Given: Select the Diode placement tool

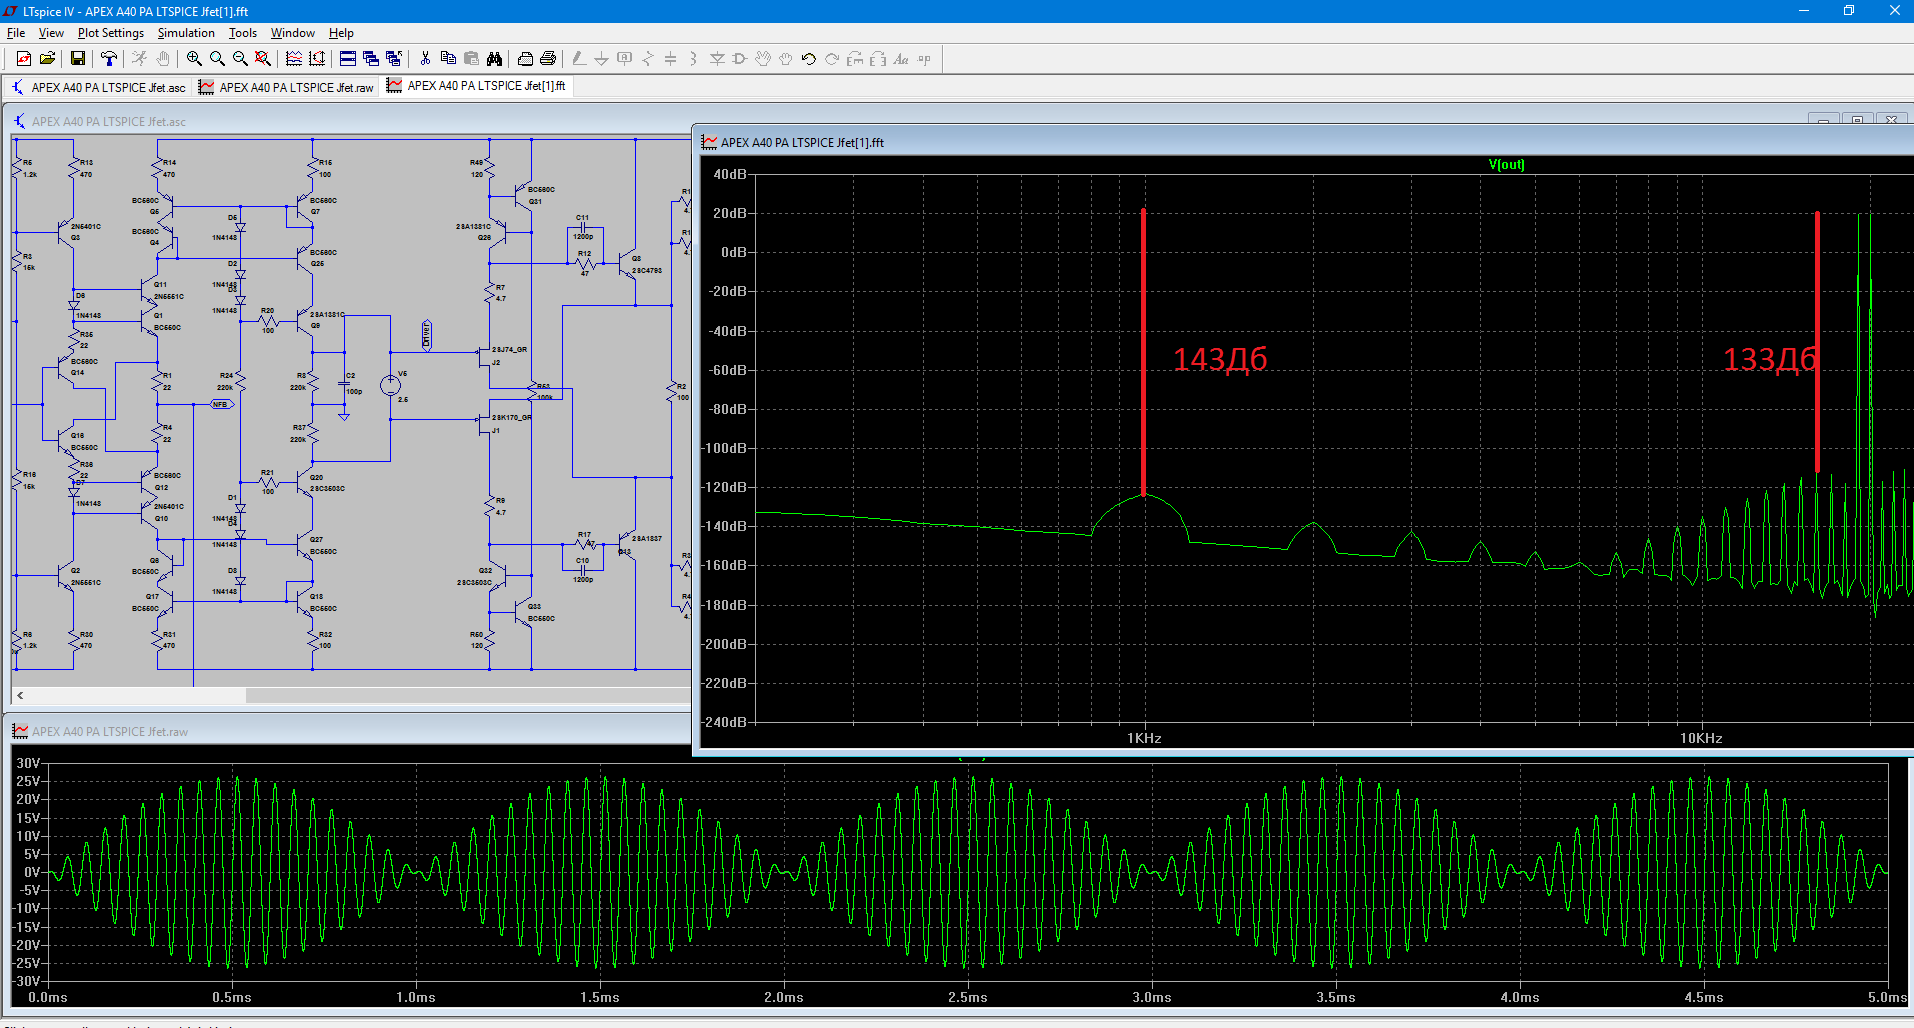Looking at the screenshot, I should (717, 59).
